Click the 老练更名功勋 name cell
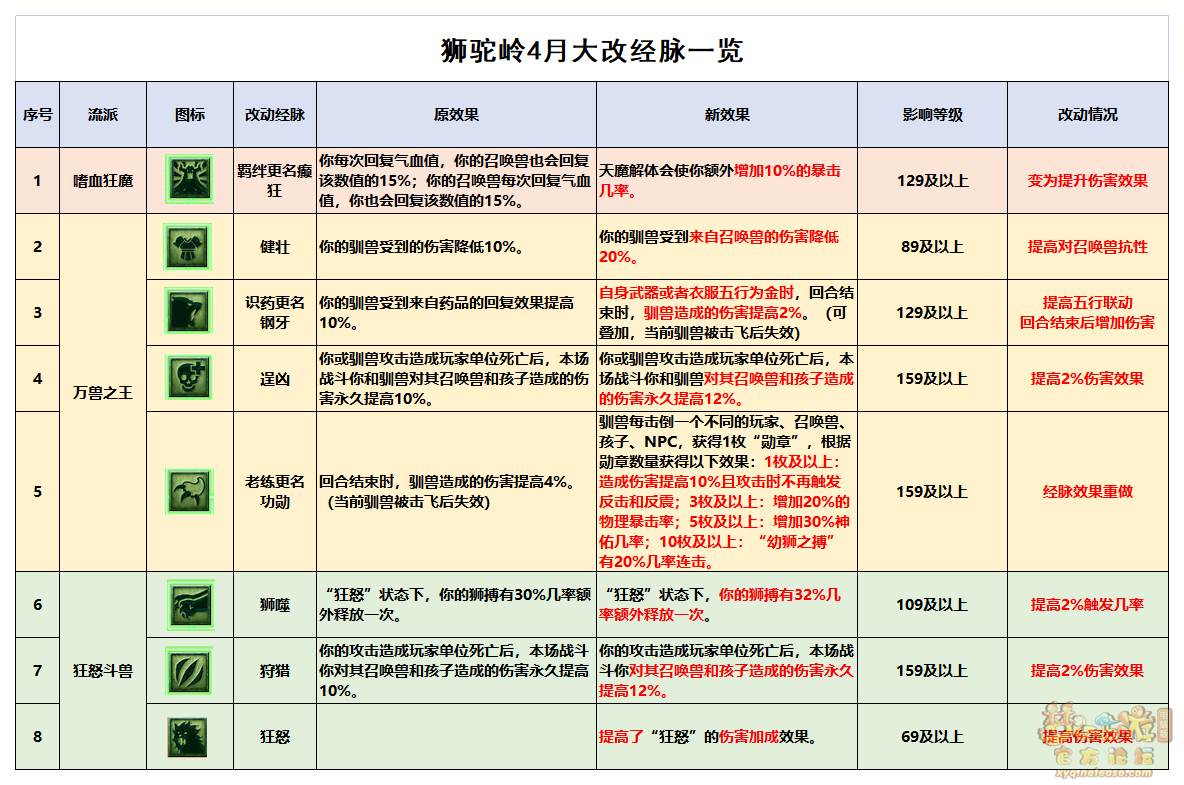 275,491
